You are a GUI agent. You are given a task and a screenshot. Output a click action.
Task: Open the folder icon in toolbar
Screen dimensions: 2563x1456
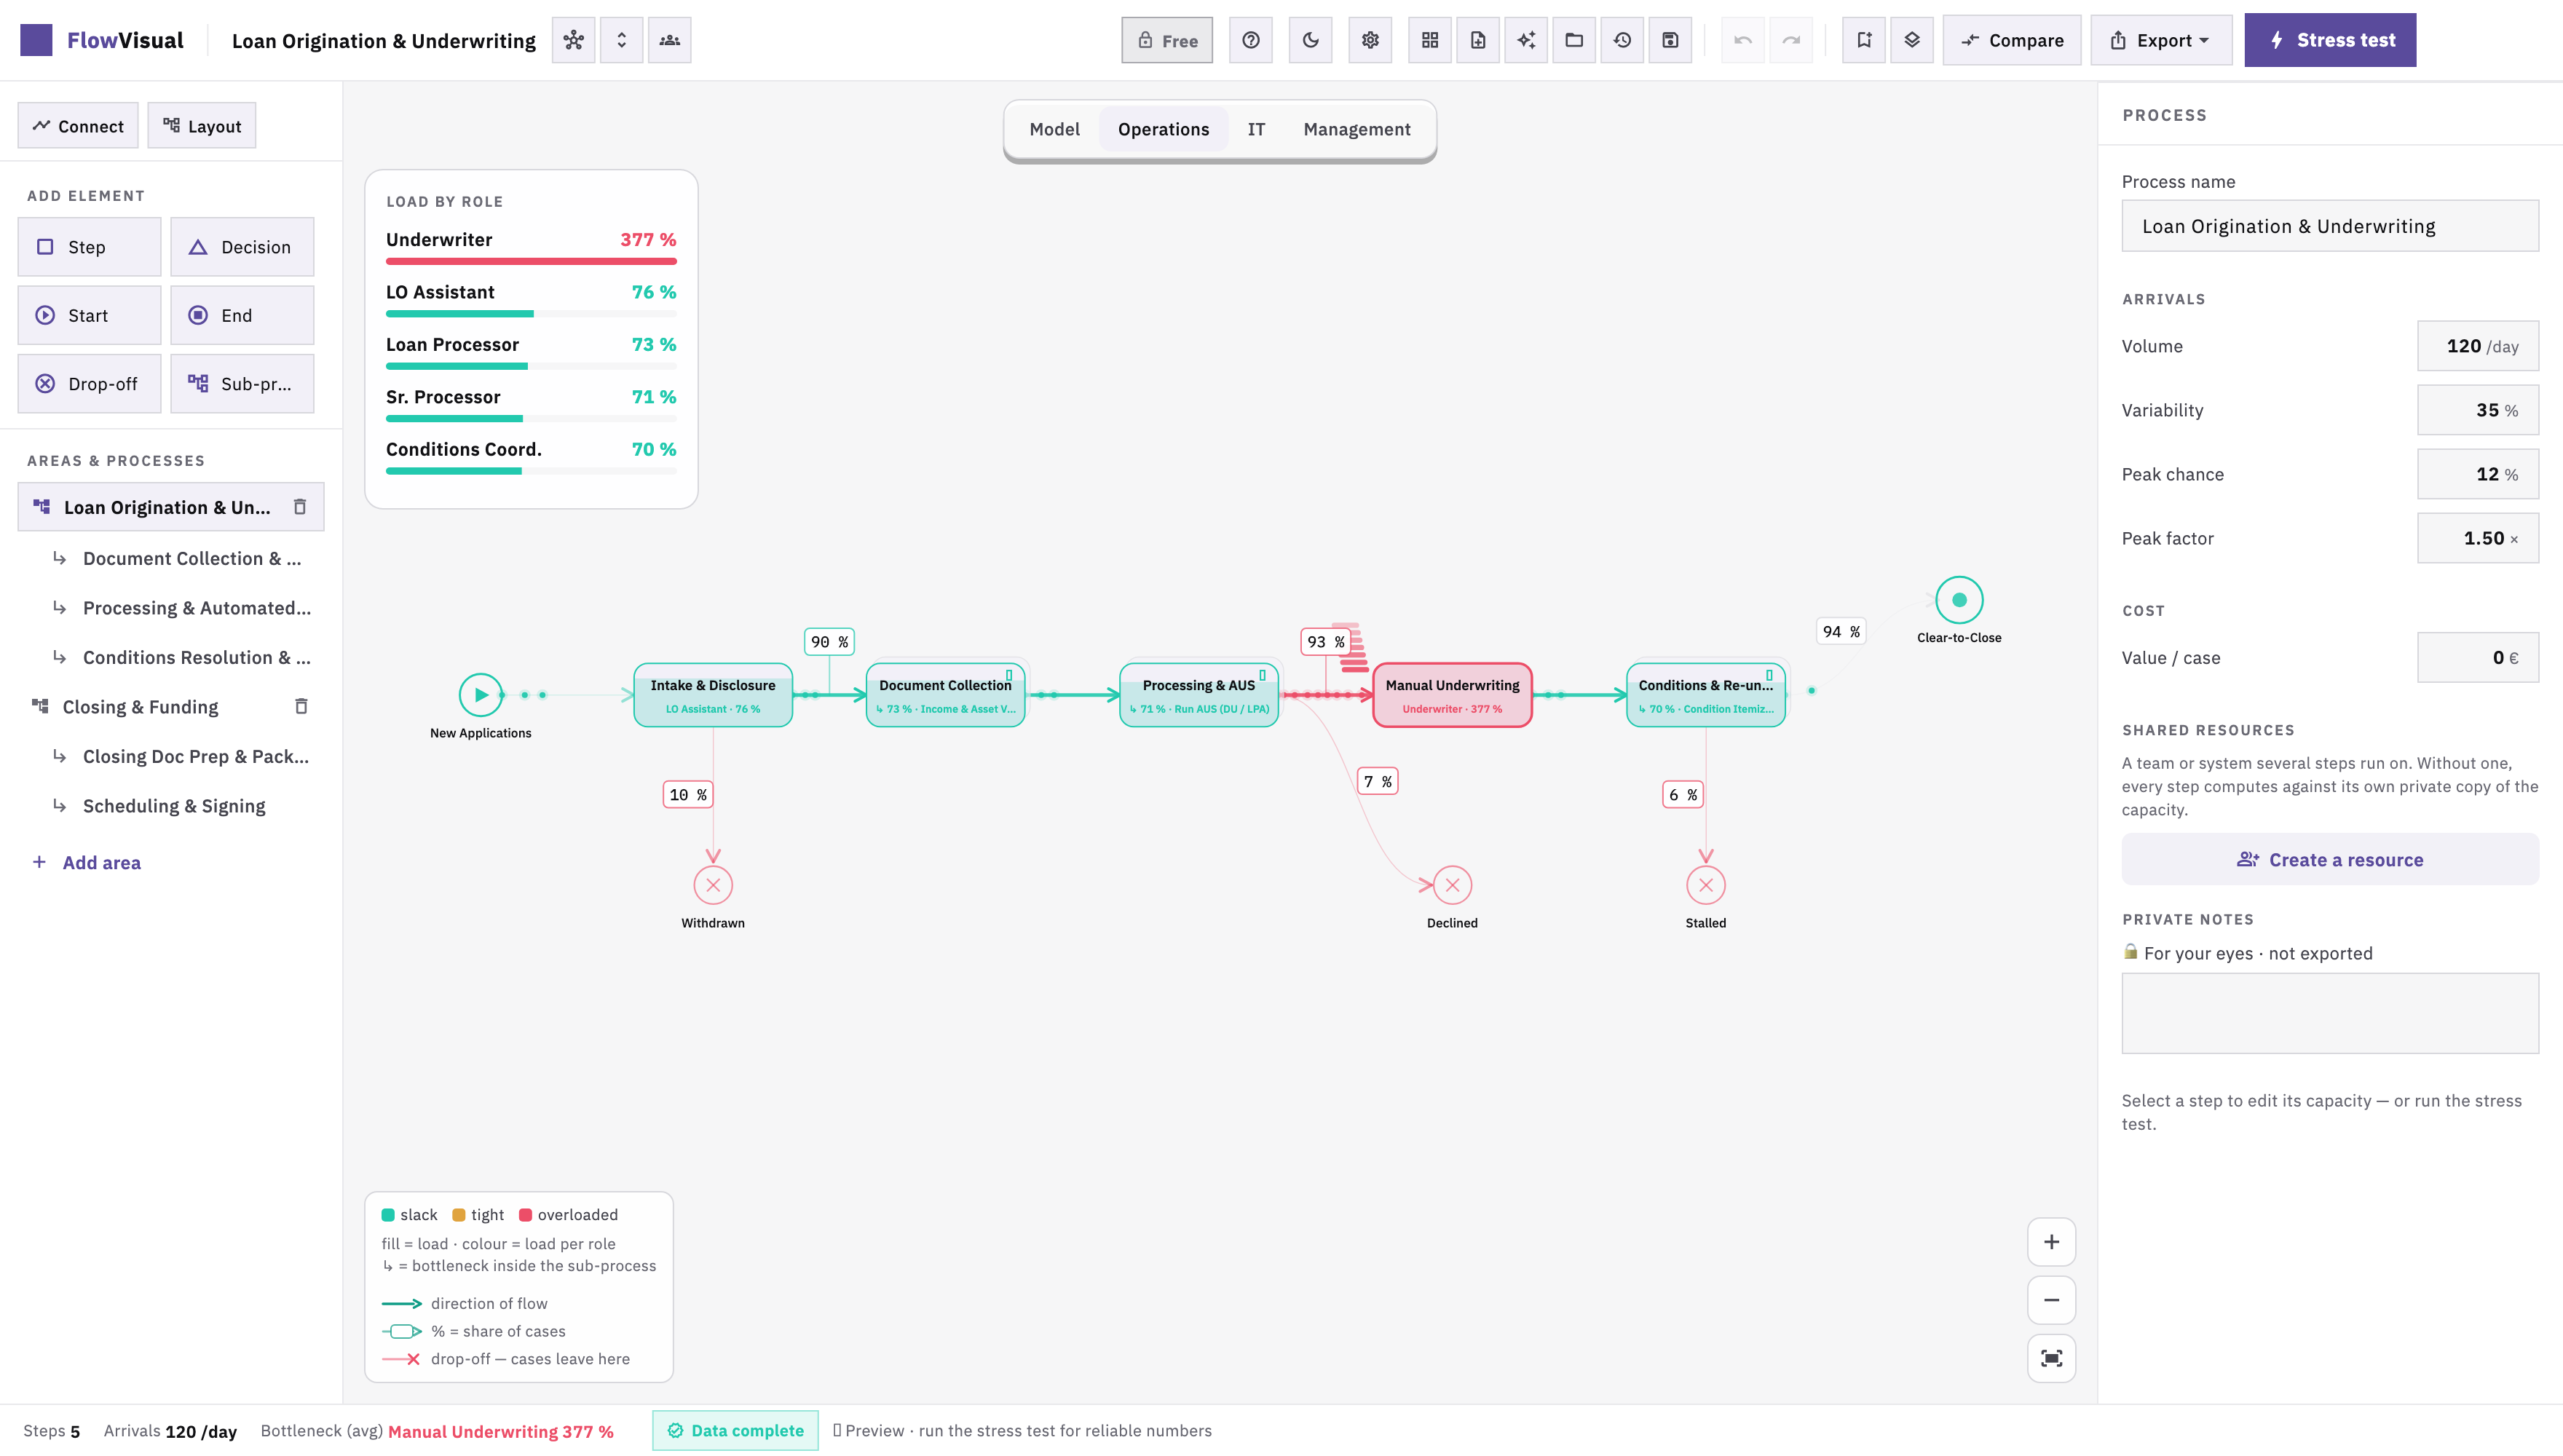click(1574, 40)
